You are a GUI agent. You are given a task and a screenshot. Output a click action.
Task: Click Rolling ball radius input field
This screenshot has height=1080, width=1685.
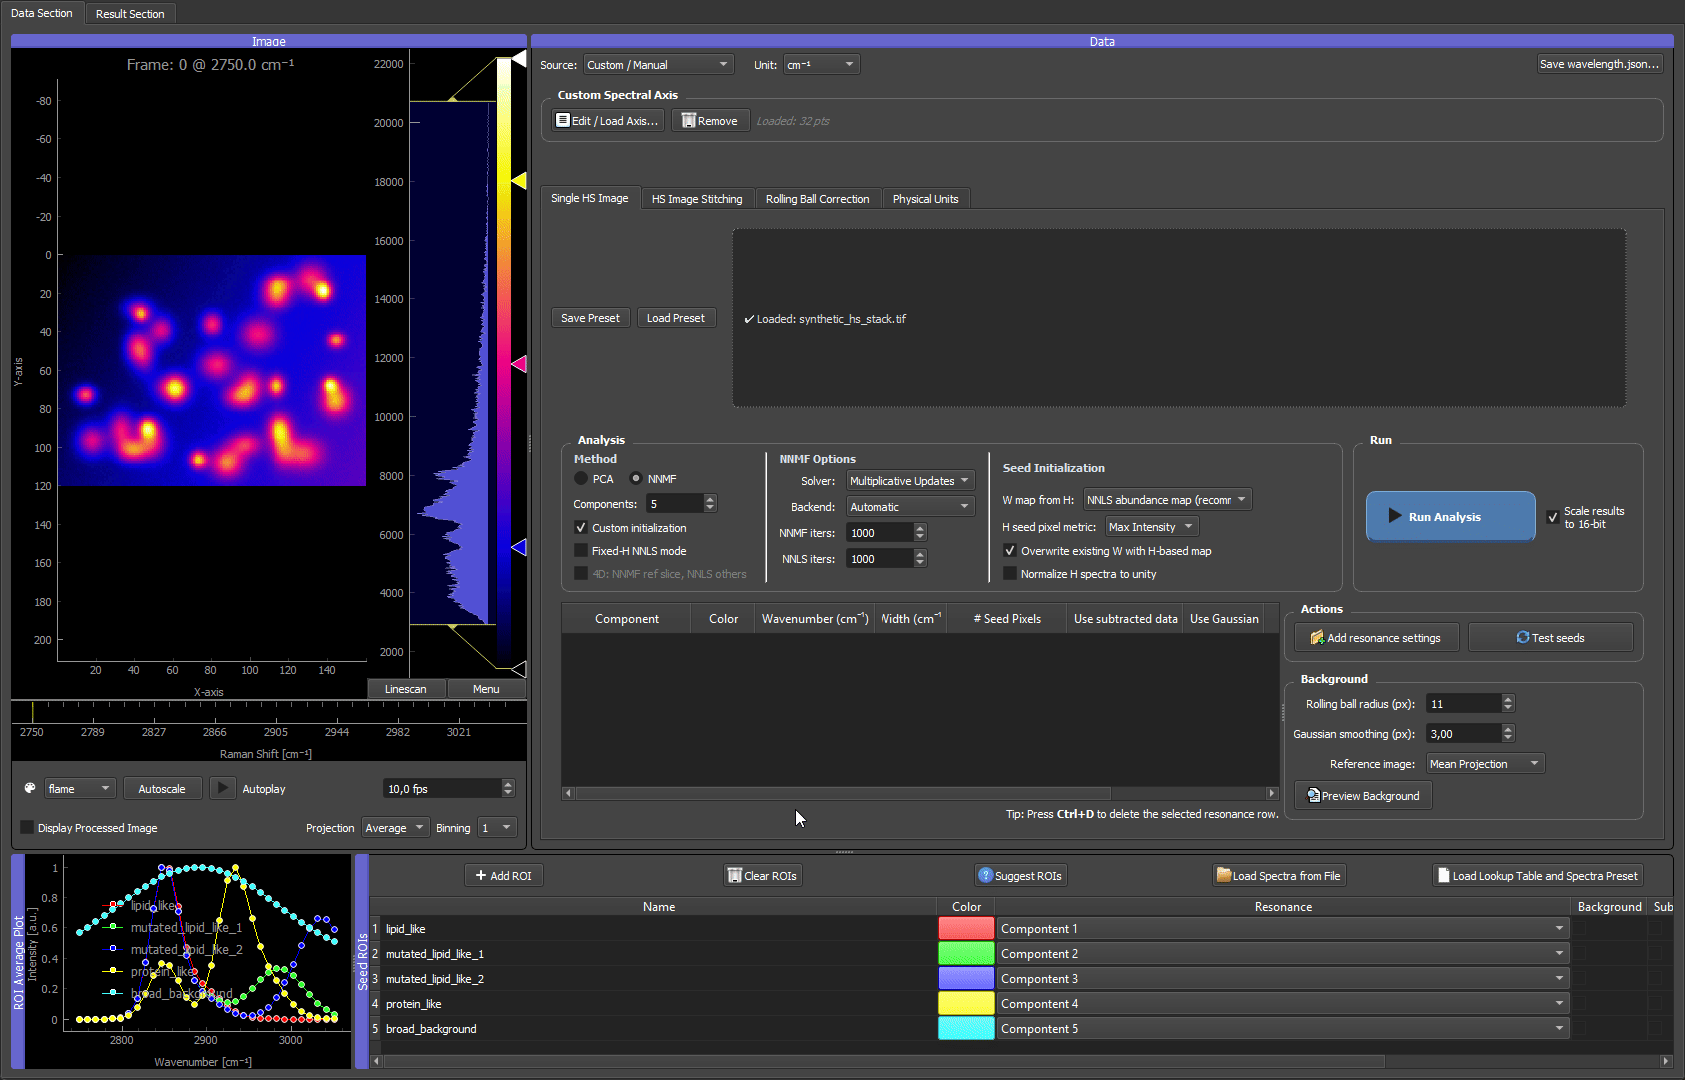(x=1464, y=704)
